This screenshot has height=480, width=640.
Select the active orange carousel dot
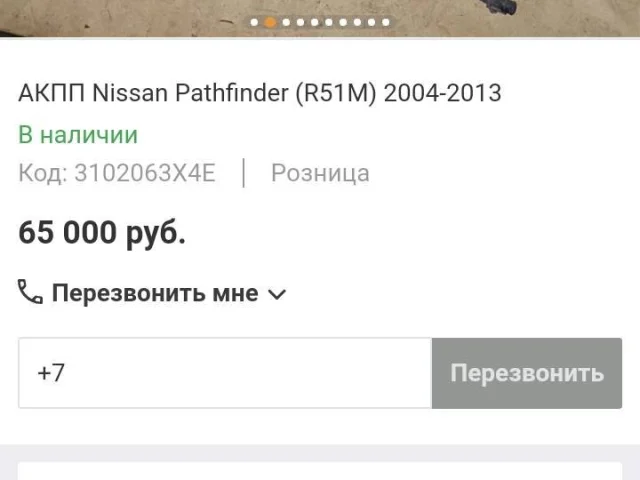click(270, 22)
